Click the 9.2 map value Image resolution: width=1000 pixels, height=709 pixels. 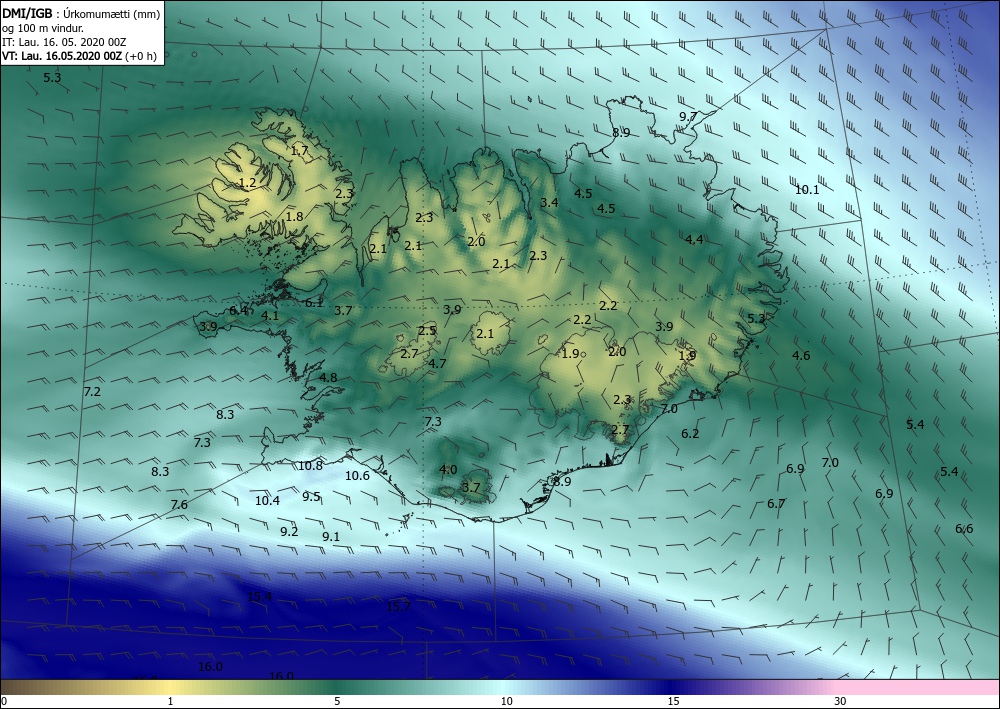coord(289,531)
